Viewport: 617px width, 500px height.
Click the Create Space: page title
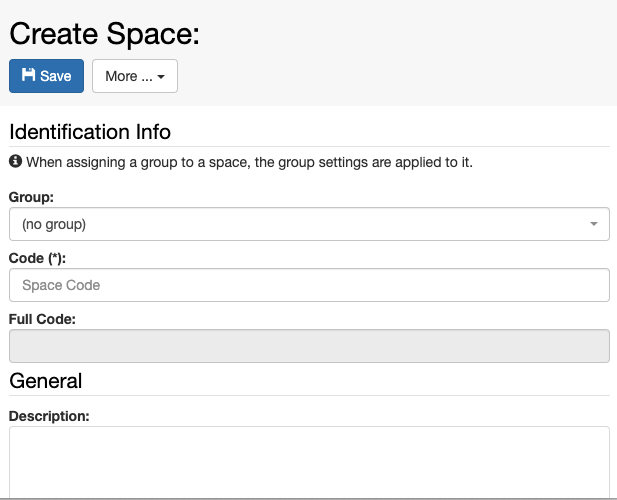click(105, 34)
